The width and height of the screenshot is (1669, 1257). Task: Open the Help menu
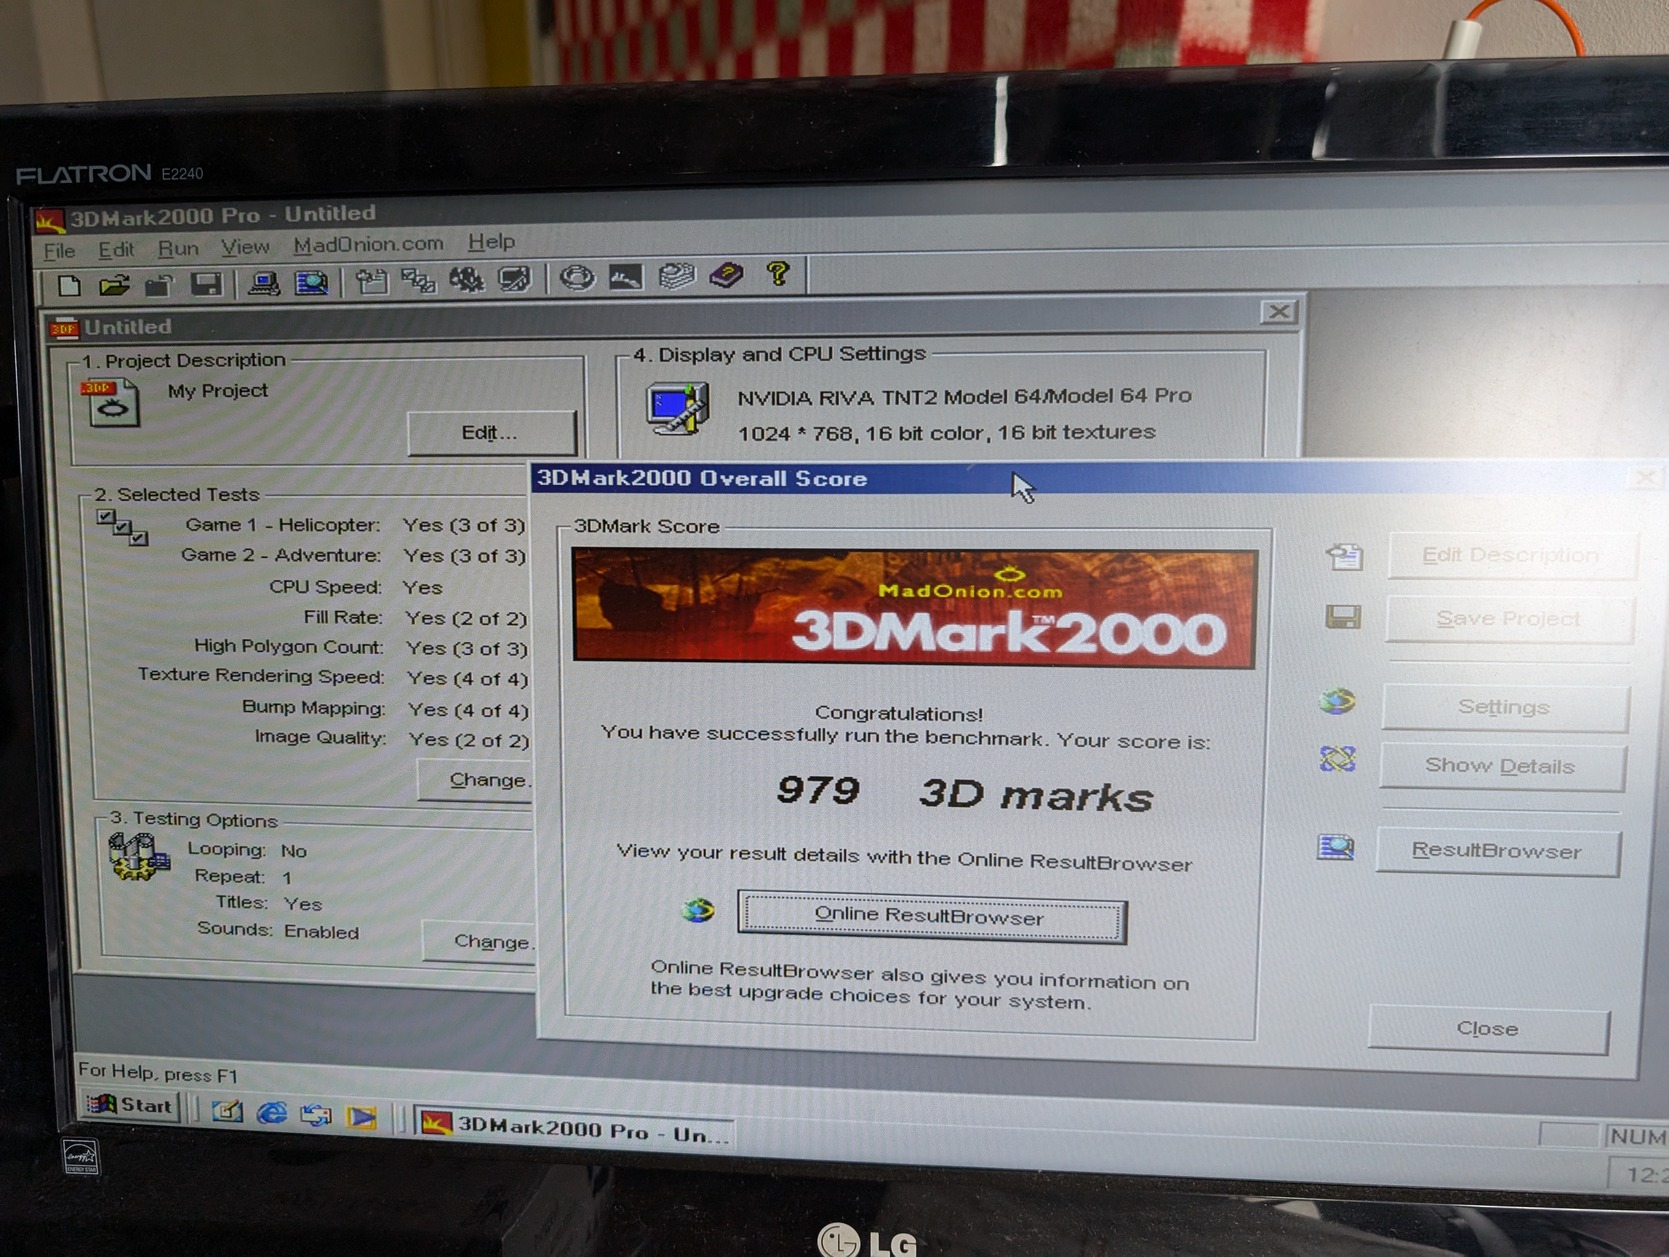point(491,241)
